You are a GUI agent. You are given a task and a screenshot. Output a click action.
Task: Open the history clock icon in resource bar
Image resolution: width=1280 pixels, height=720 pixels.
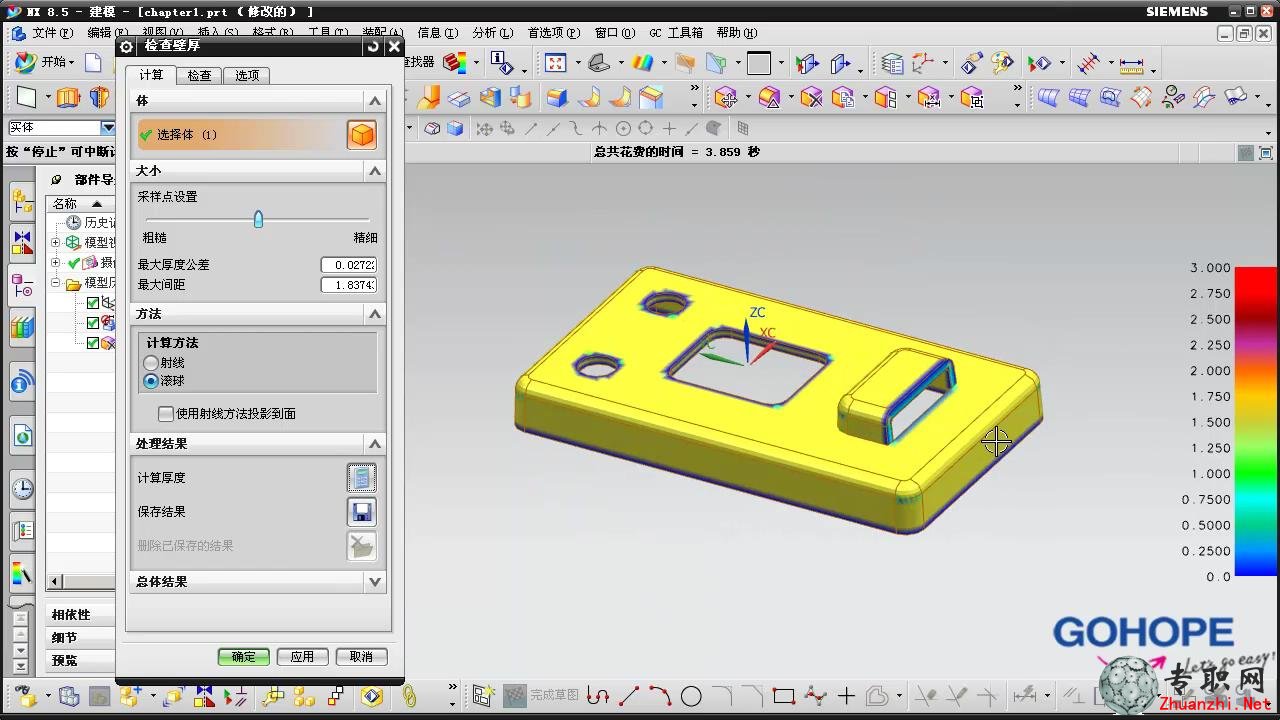pyautogui.click(x=22, y=489)
